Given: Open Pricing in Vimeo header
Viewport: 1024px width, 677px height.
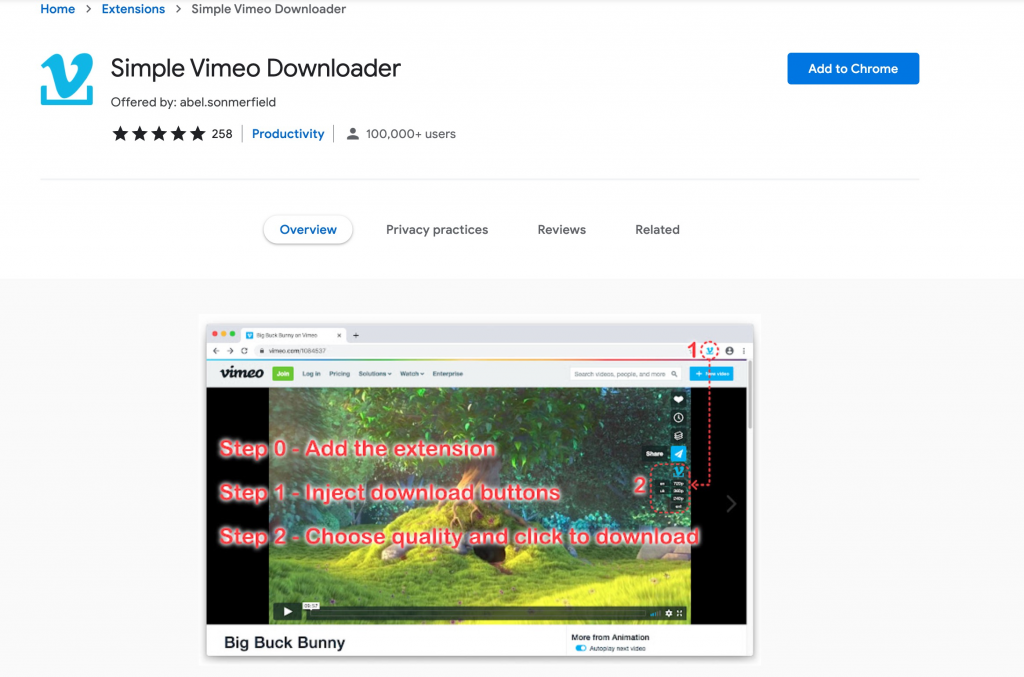Looking at the screenshot, I should tap(340, 374).
